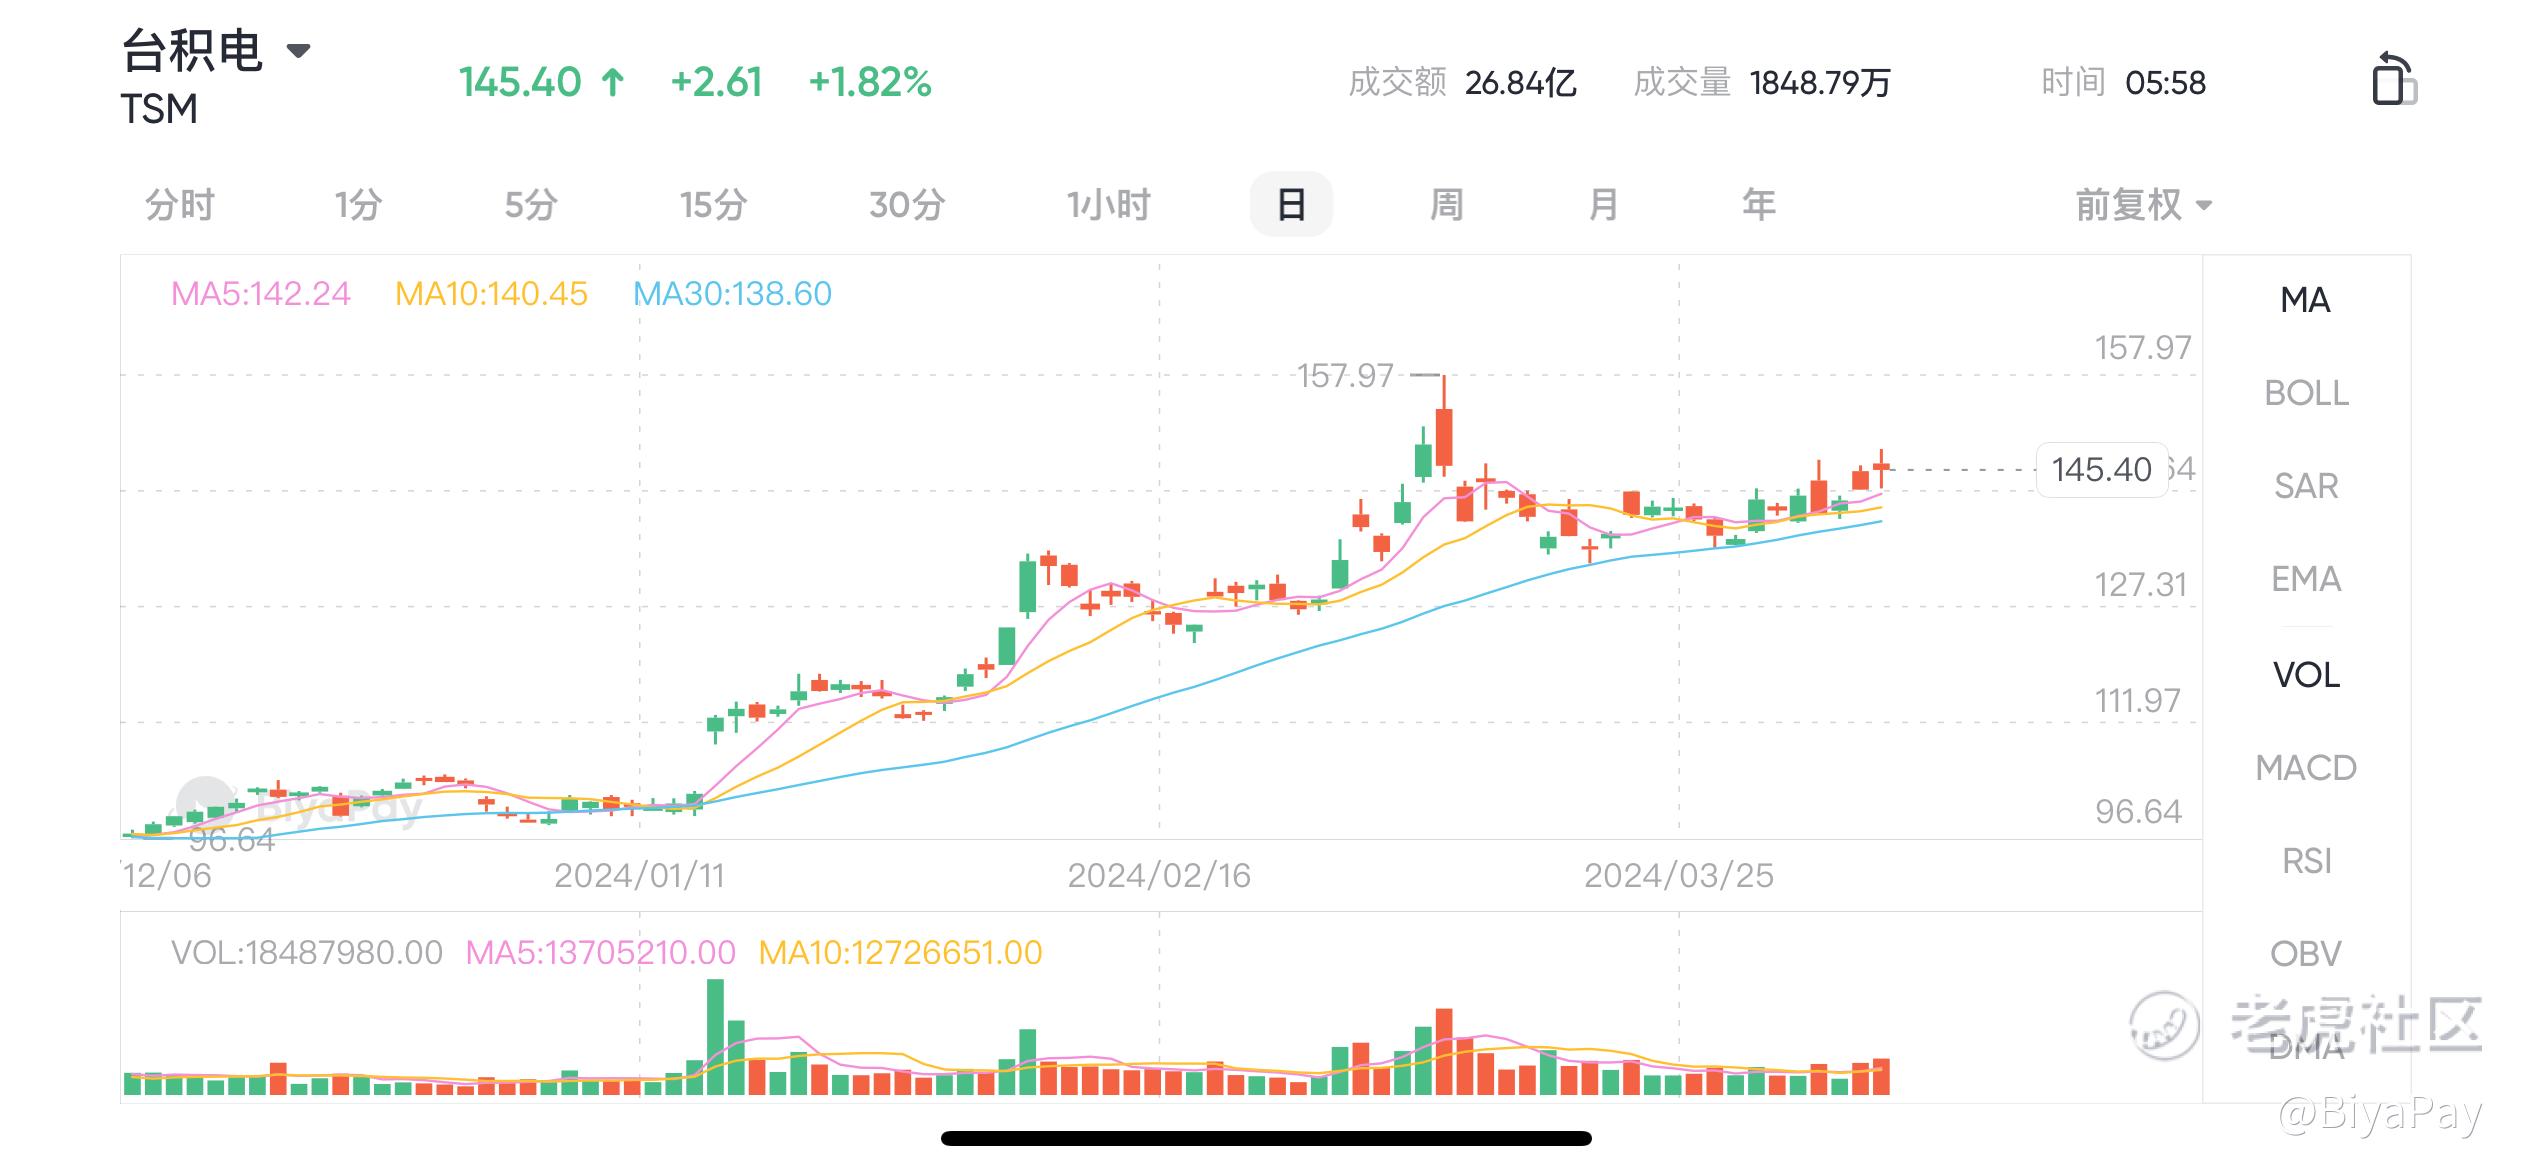Viewport: 2532px width, 1170px height.
Task: Click the 111.97 price axis label
Action: coord(2138,701)
